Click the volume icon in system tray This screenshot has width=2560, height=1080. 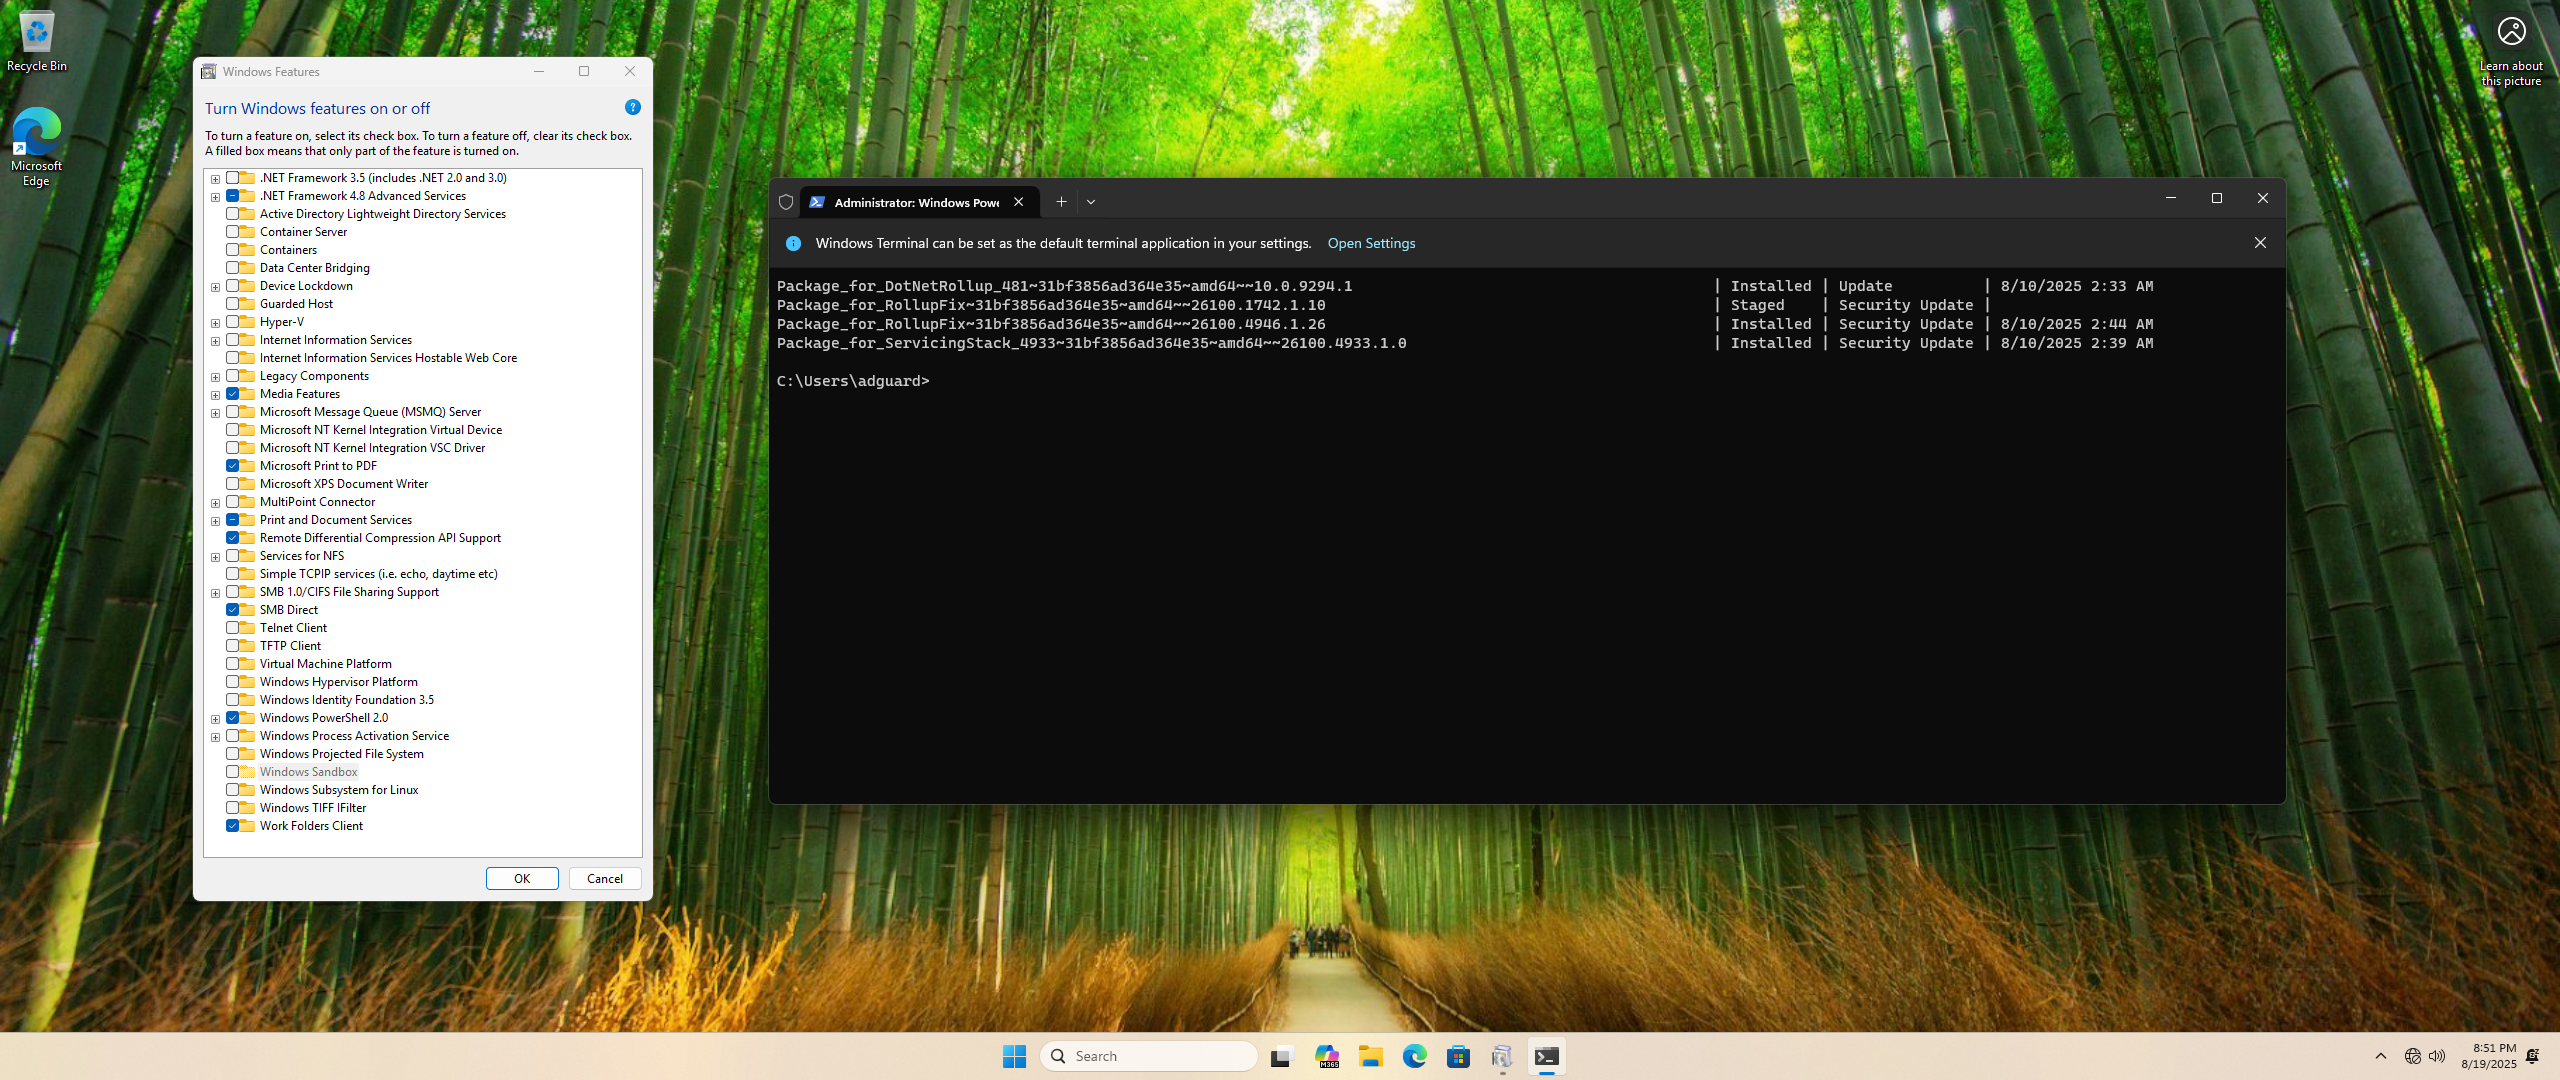[2437, 1056]
